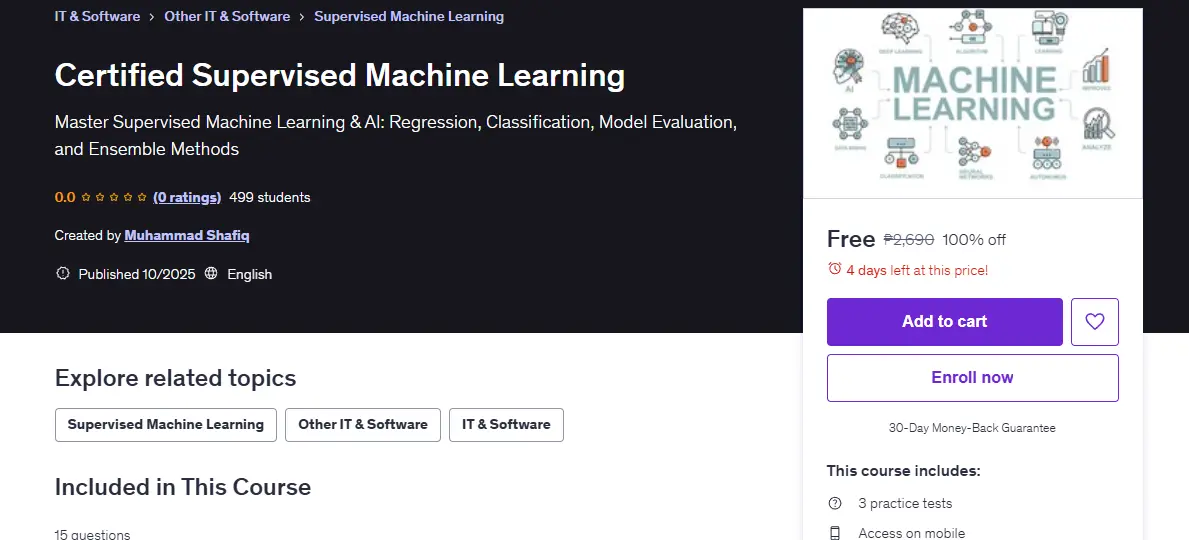Click the 0.0 rating score
Viewport: 1189px width, 540px height.
64,197
